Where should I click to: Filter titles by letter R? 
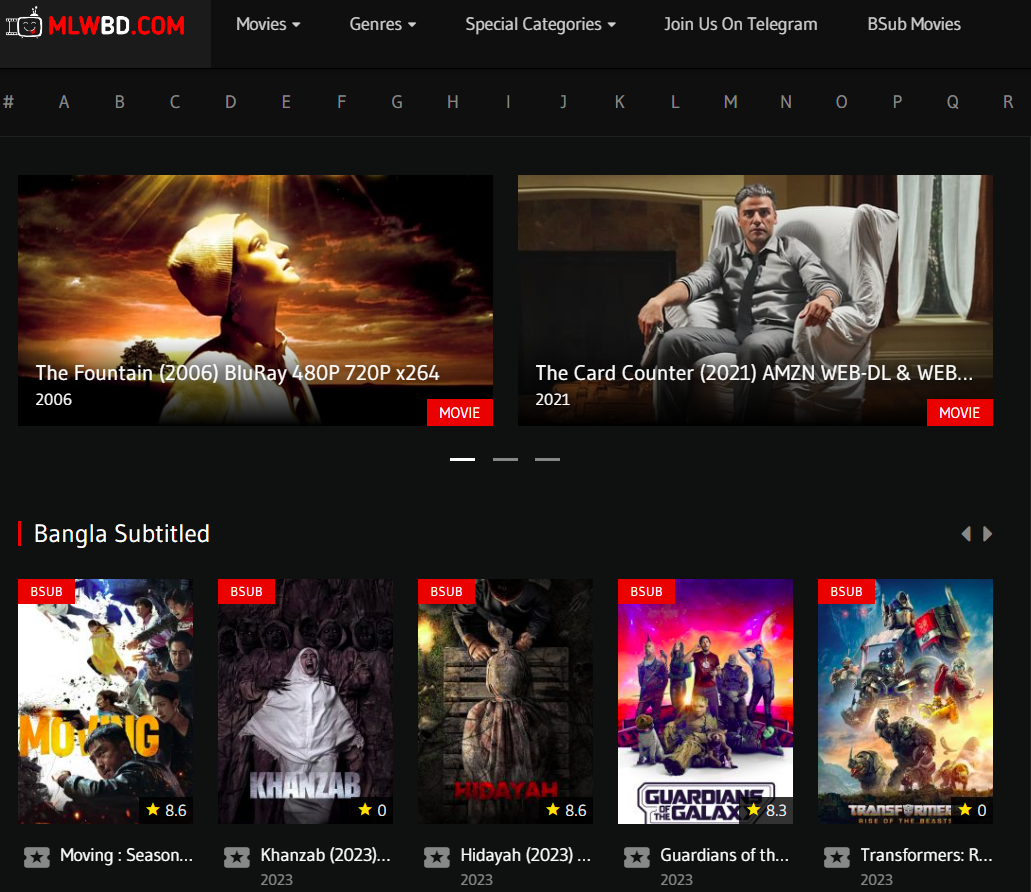tap(1008, 102)
